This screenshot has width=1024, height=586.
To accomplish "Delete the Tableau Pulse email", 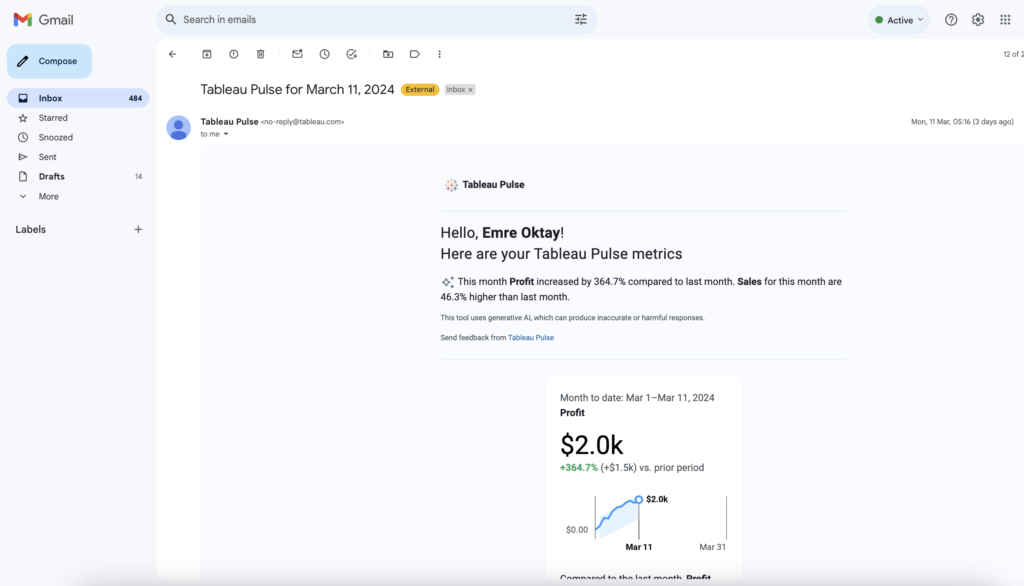I will pyautogui.click(x=260, y=54).
